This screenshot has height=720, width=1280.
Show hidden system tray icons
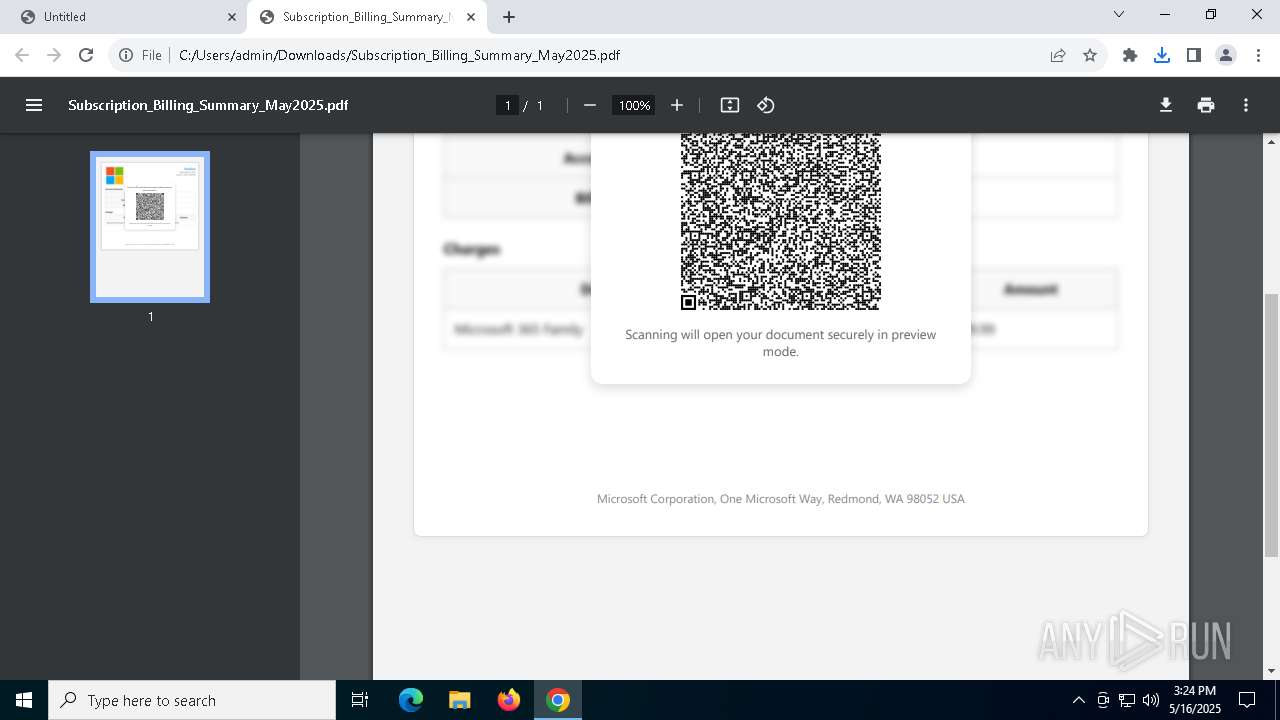(1078, 700)
